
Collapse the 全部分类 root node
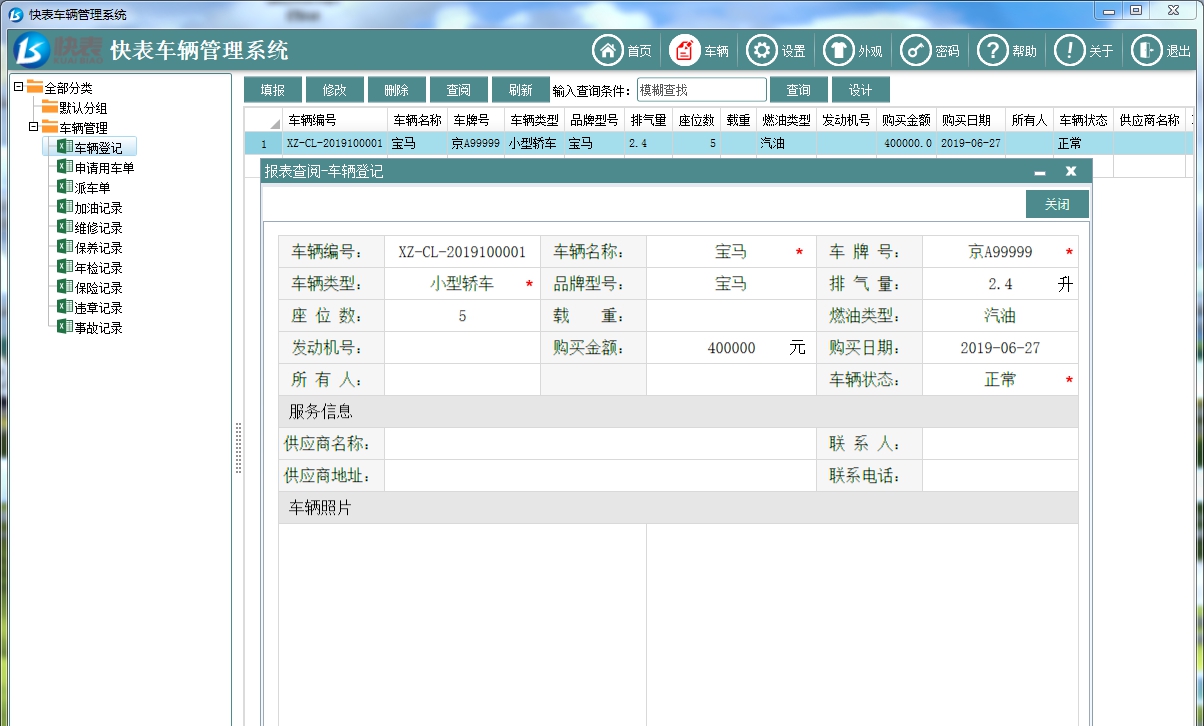pyautogui.click(x=20, y=87)
